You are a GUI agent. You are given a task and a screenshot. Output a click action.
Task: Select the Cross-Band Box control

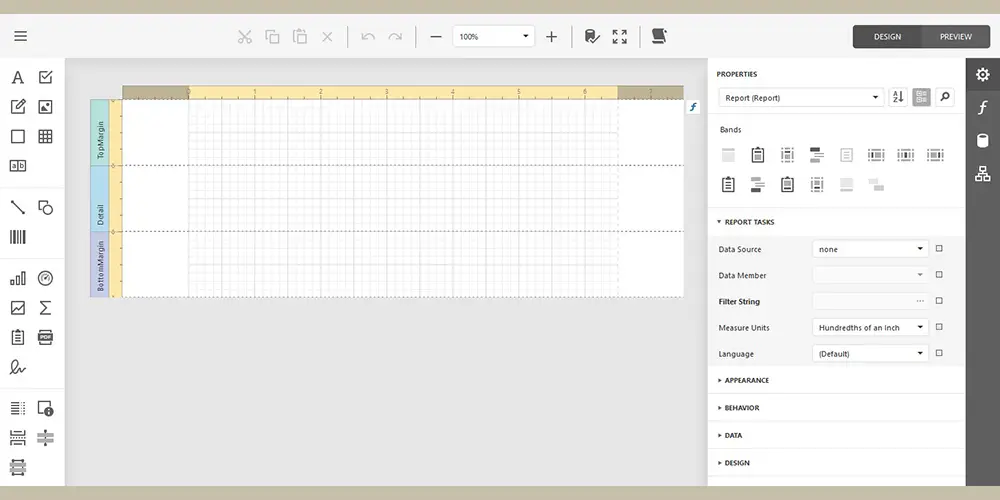point(18,467)
